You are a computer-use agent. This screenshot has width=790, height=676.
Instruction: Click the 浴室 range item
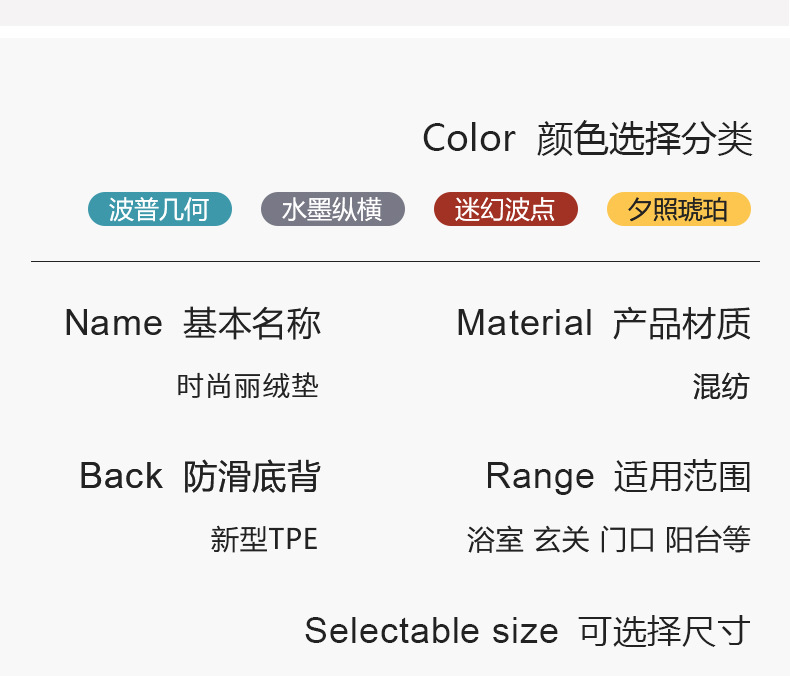tap(495, 540)
